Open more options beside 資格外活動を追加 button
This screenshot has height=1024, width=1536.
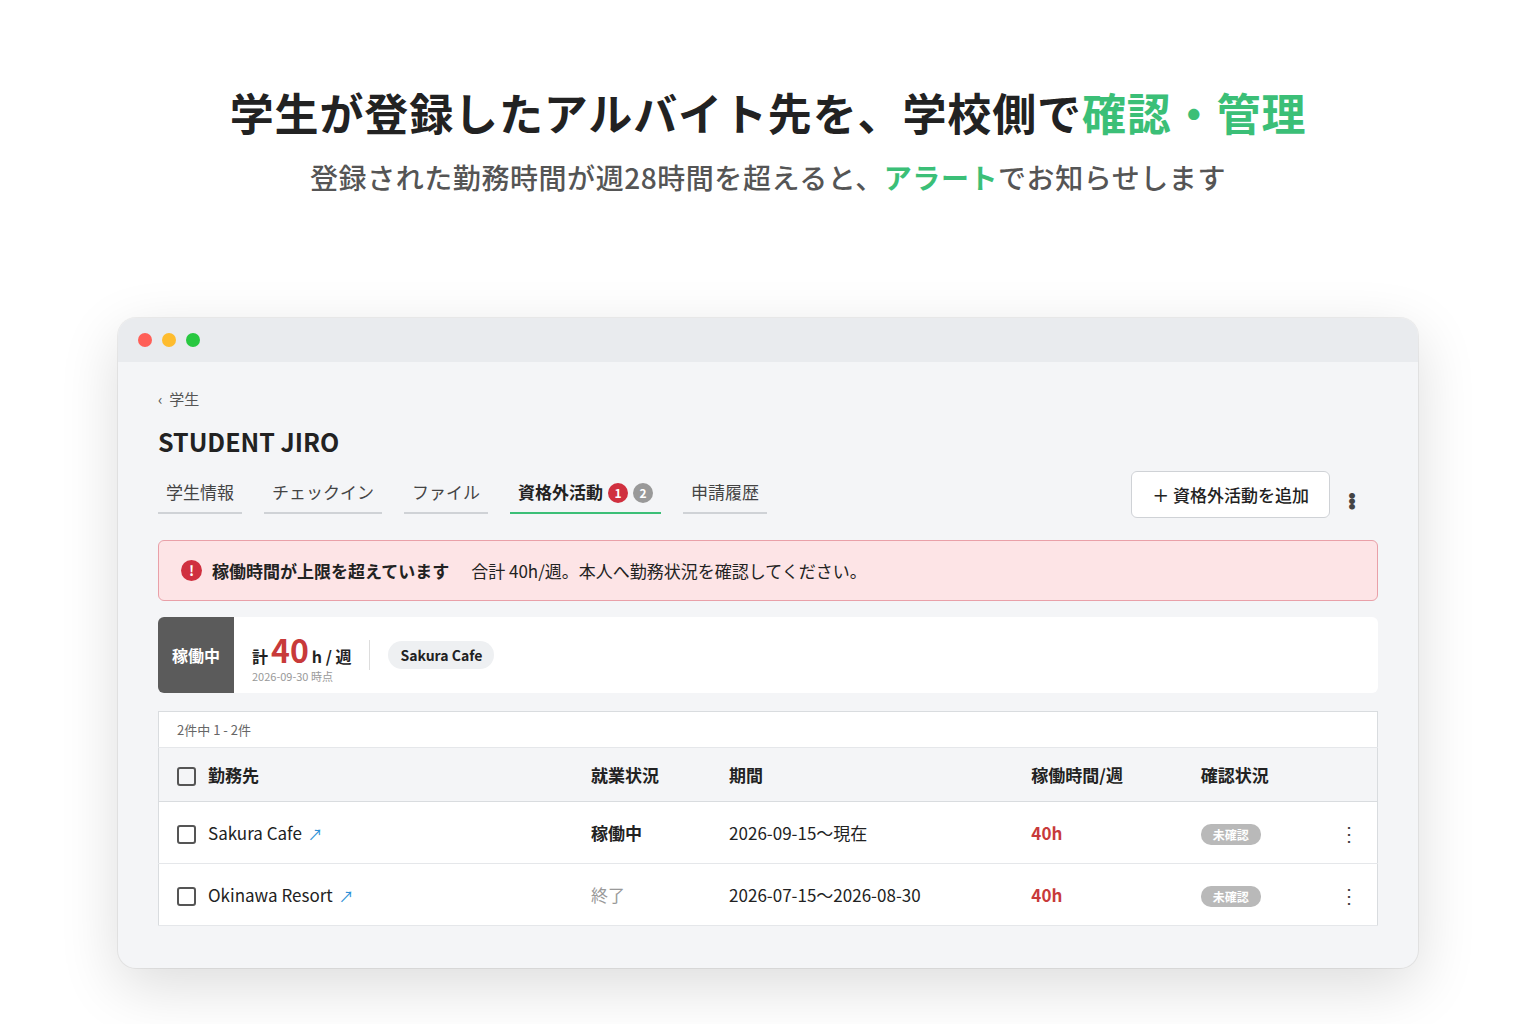[x=1352, y=501]
